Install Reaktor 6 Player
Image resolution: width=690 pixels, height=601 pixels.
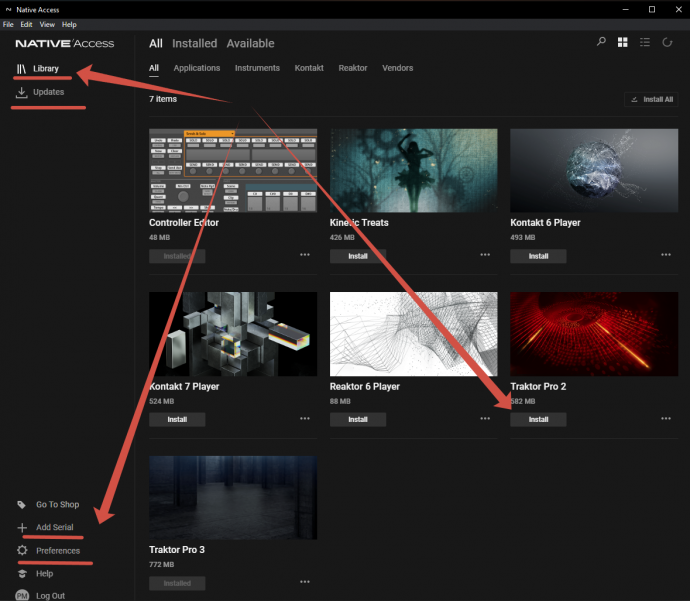(x=358, y=419)
